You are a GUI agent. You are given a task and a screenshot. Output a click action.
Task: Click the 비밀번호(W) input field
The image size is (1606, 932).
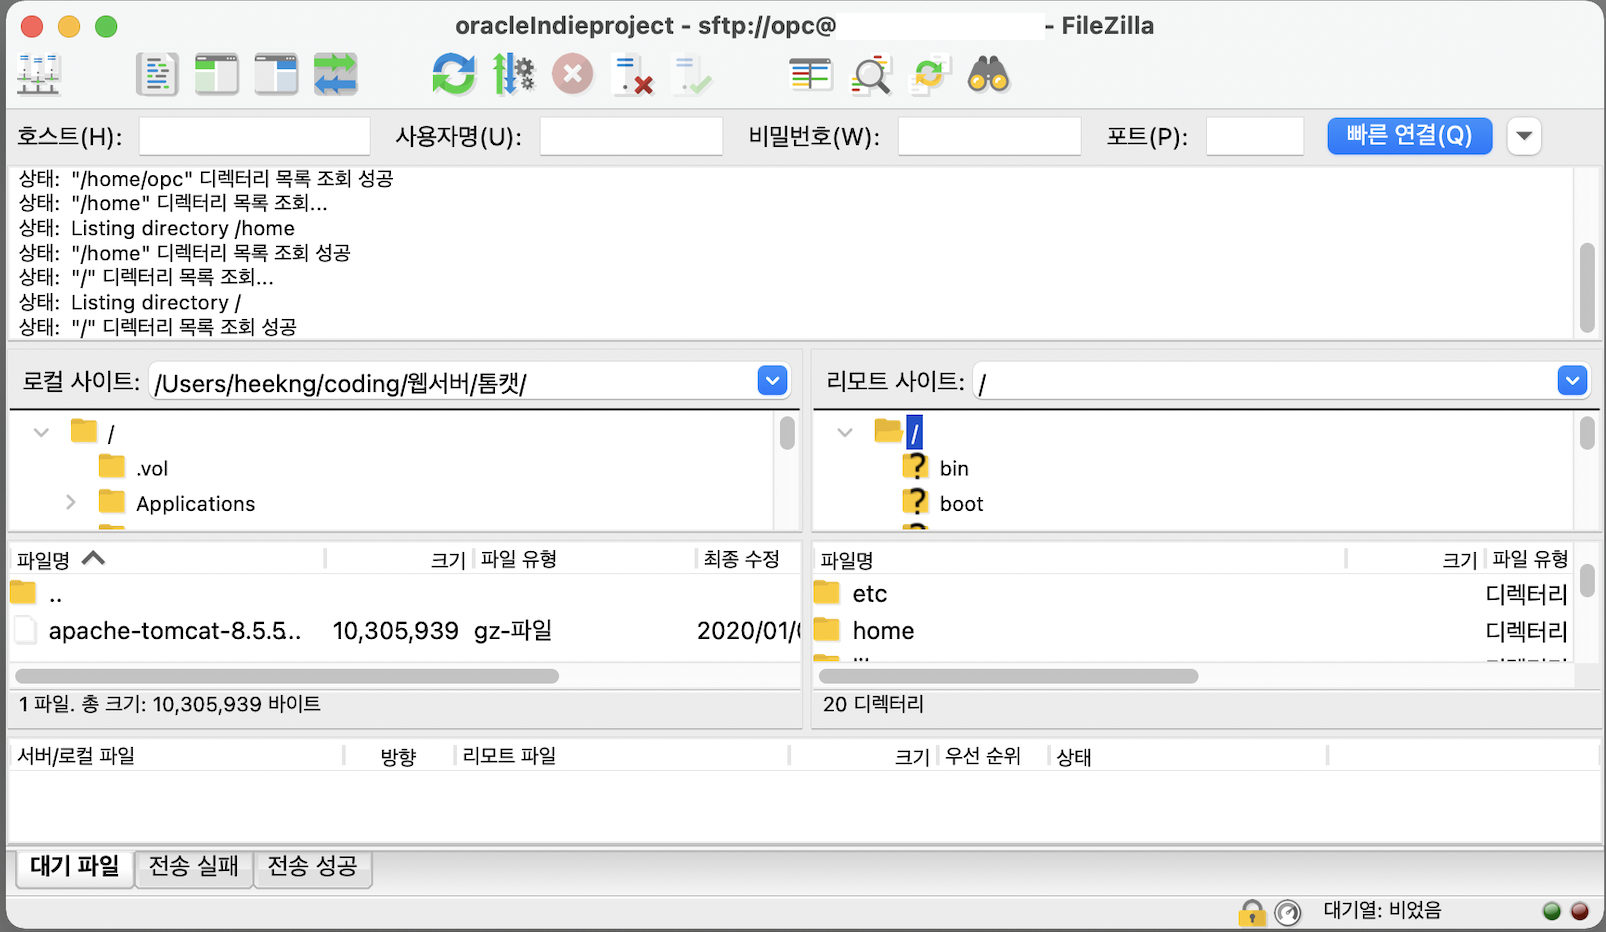pos(989,136)
